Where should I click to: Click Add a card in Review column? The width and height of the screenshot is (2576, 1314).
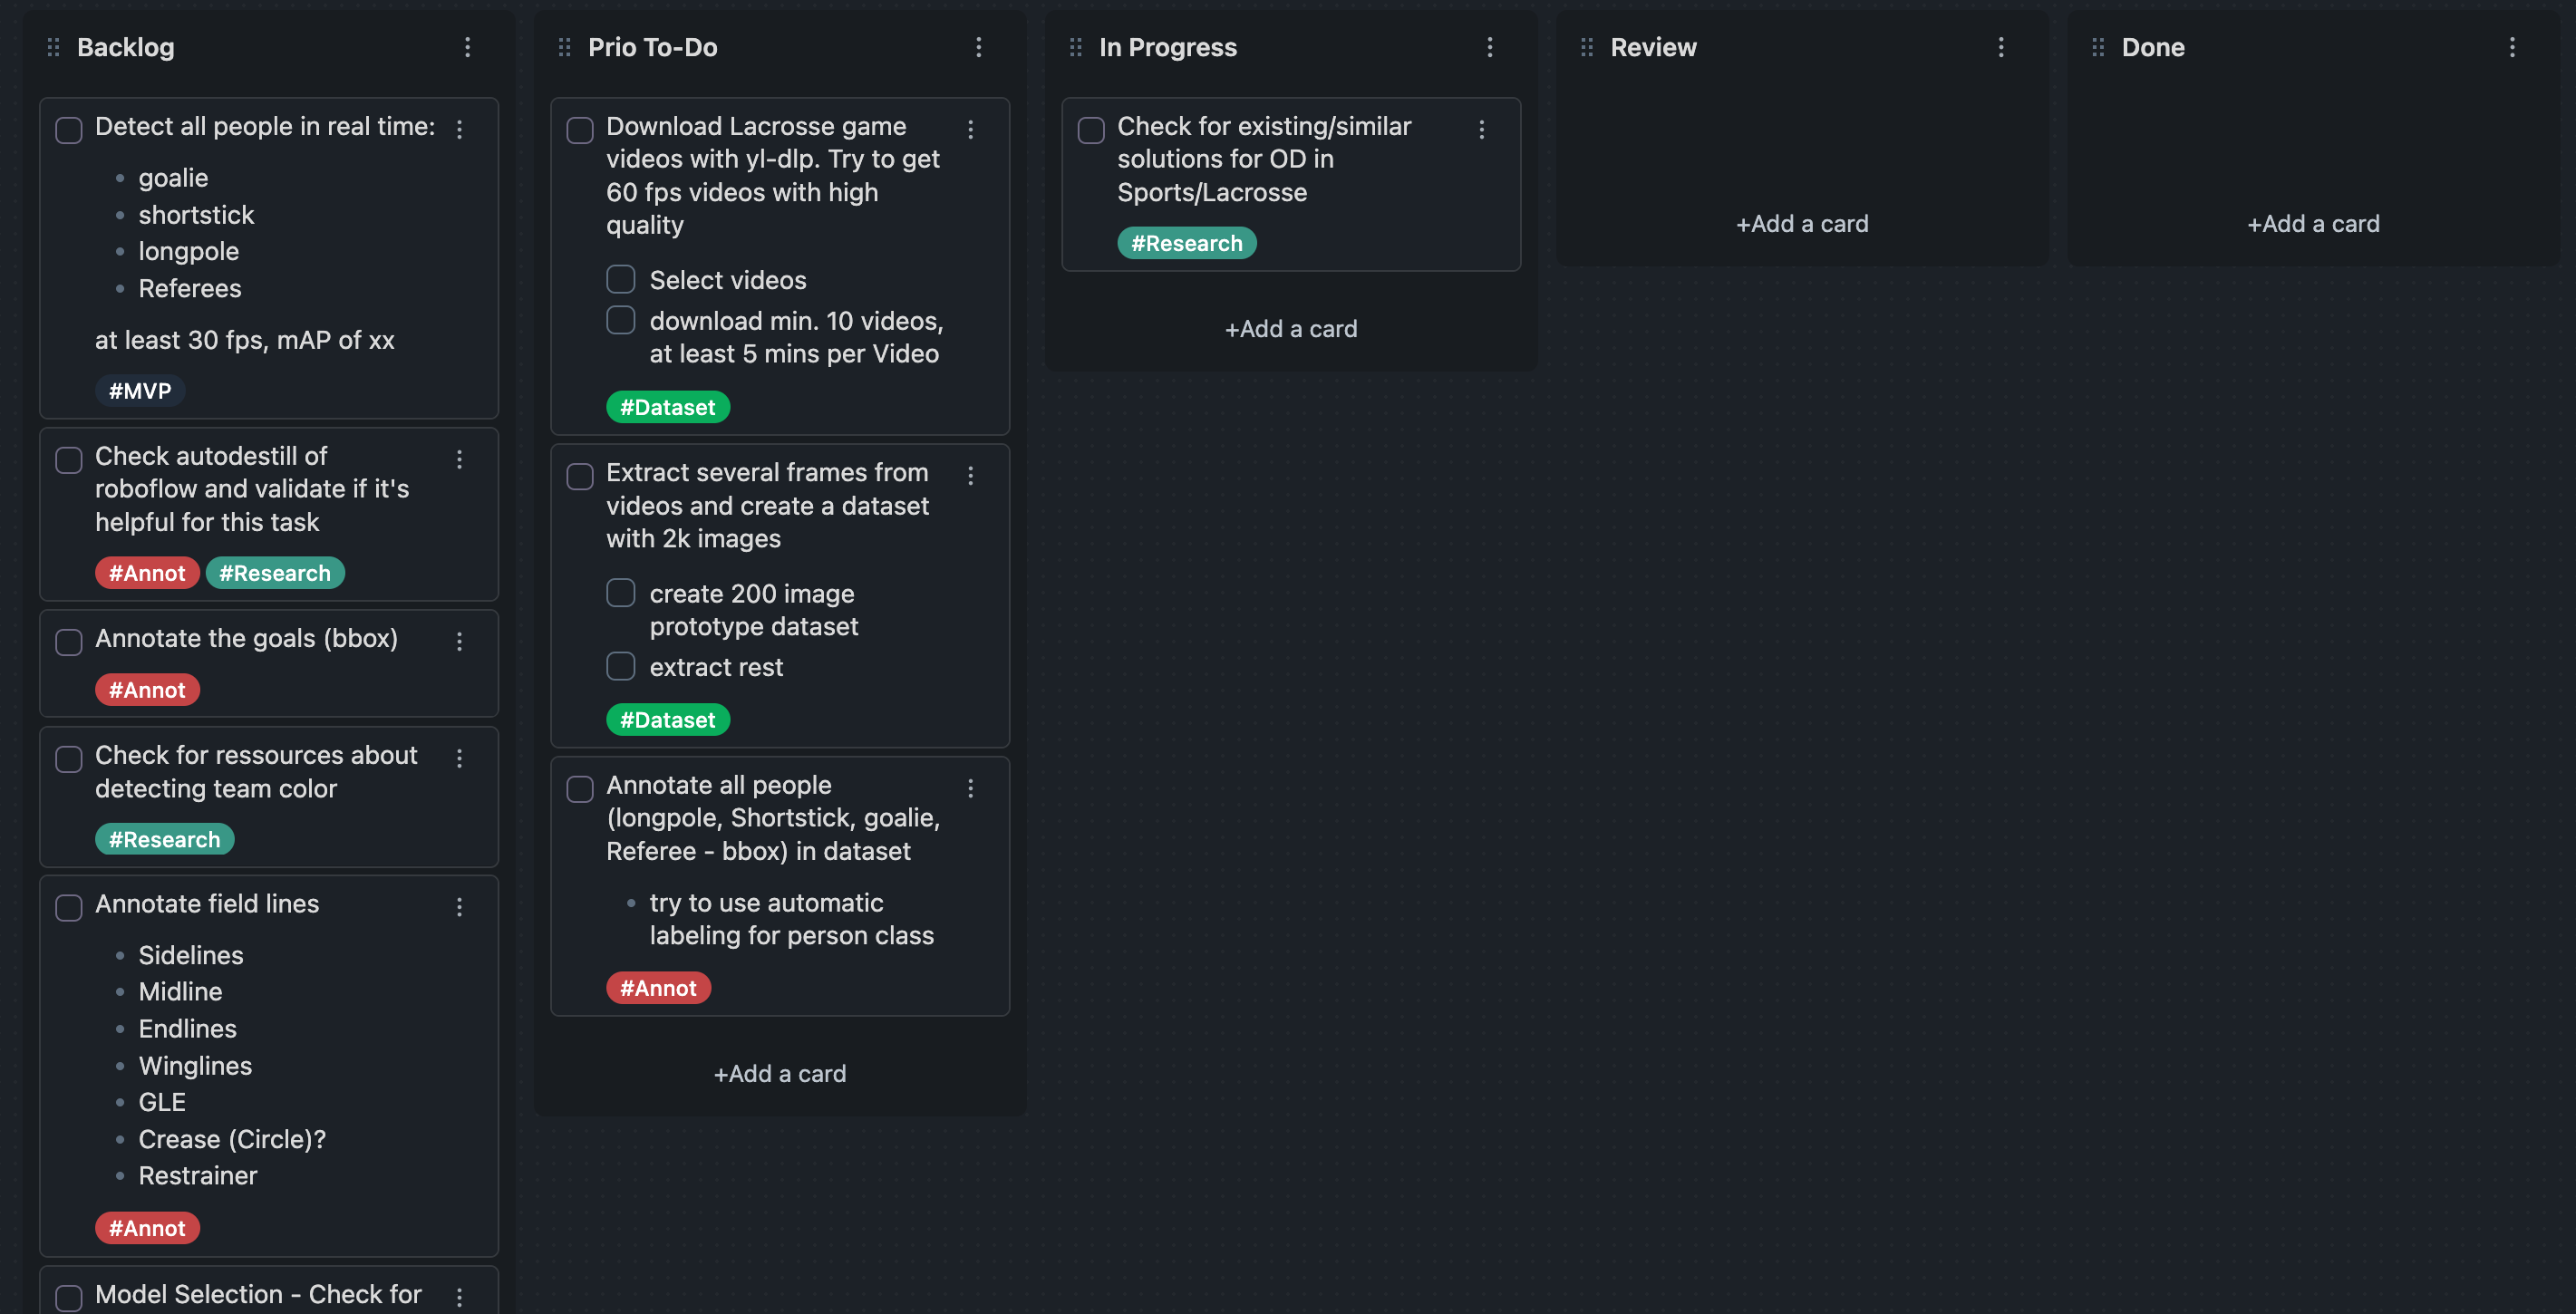(1802, 224)
